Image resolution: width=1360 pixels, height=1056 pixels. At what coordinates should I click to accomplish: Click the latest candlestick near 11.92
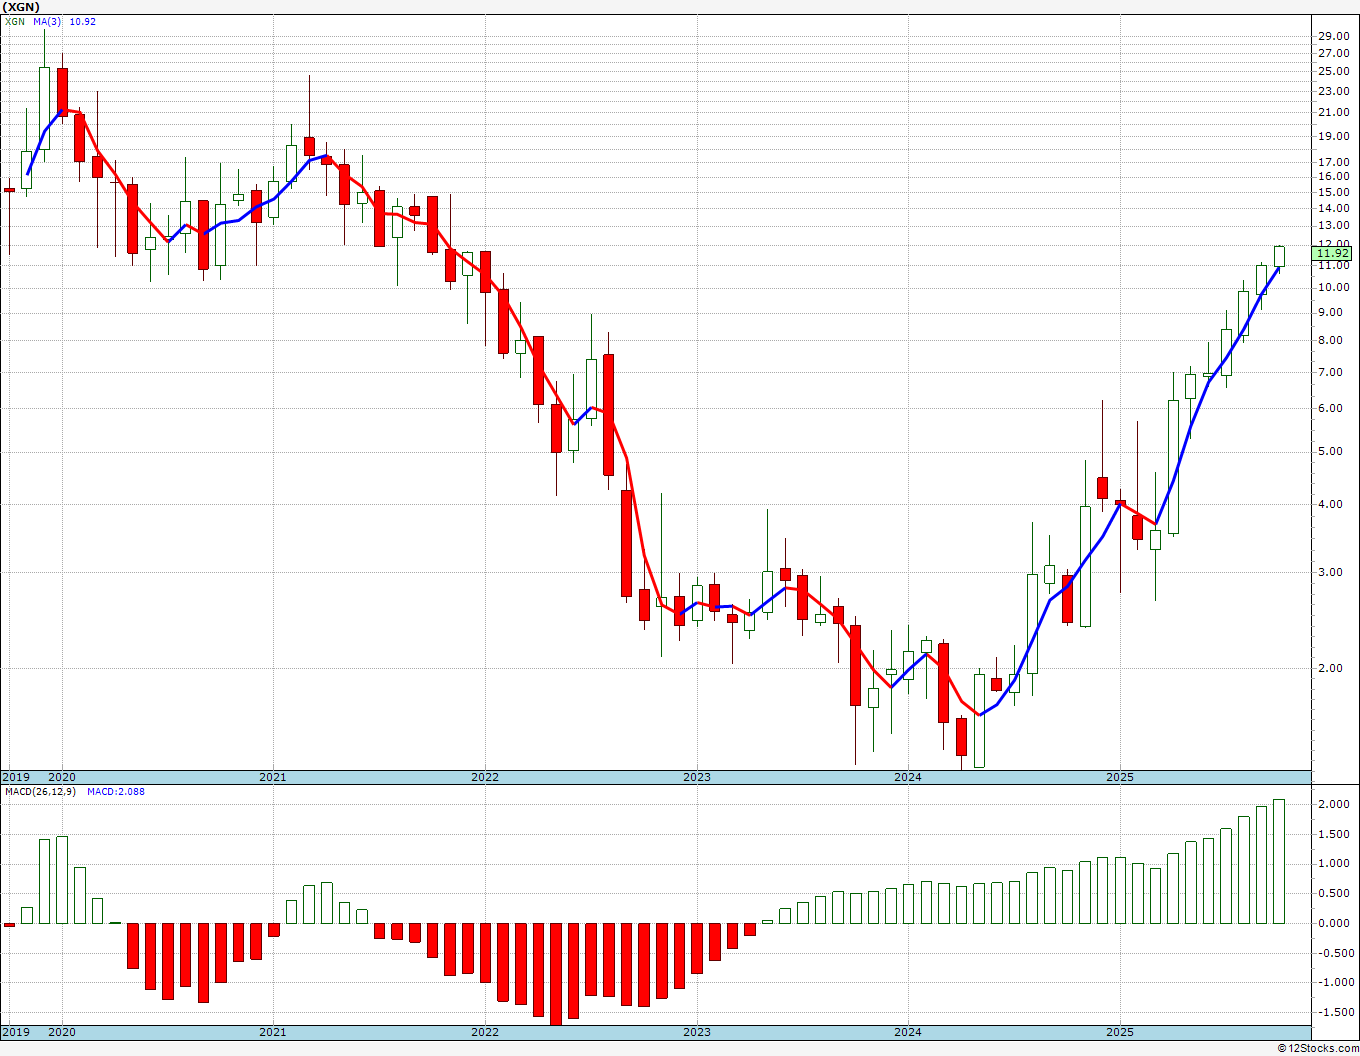tap(1279, 256)
